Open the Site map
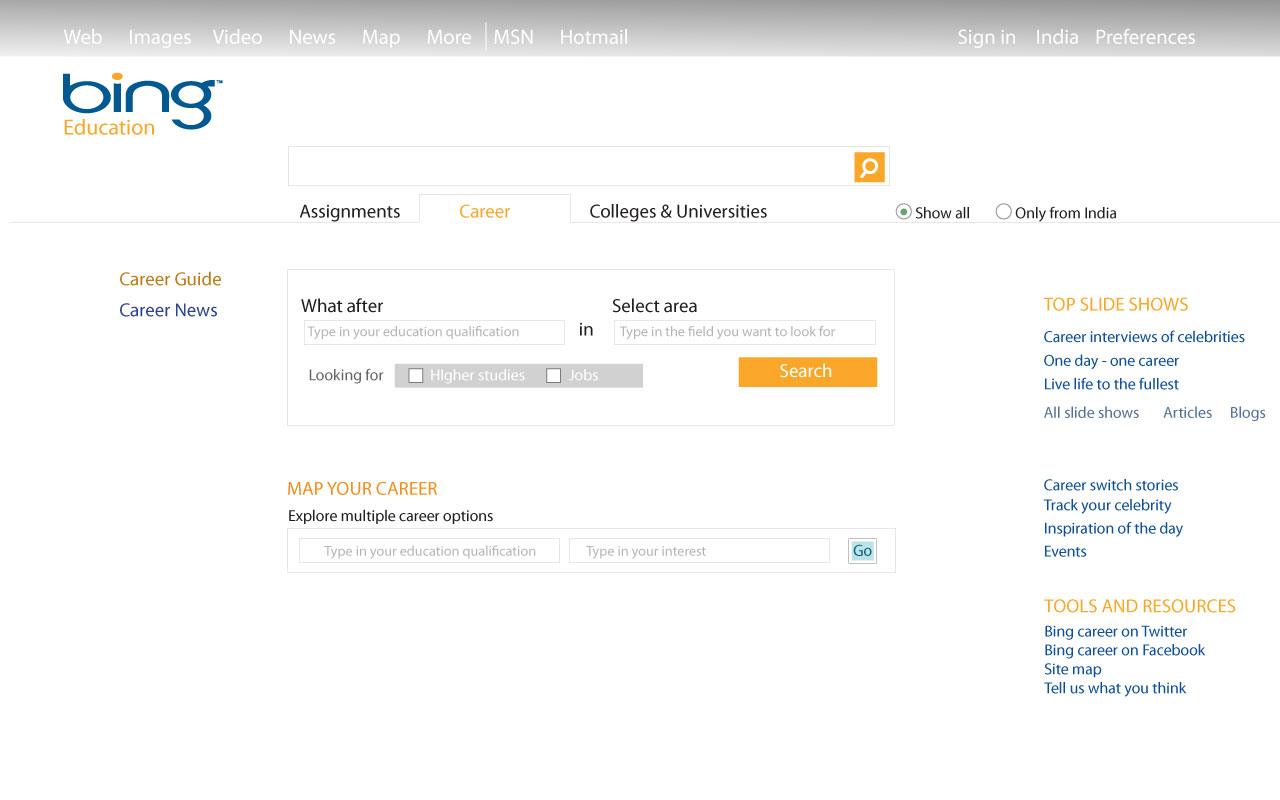This screenshot has width=1280, height=800. (1072, 668)
